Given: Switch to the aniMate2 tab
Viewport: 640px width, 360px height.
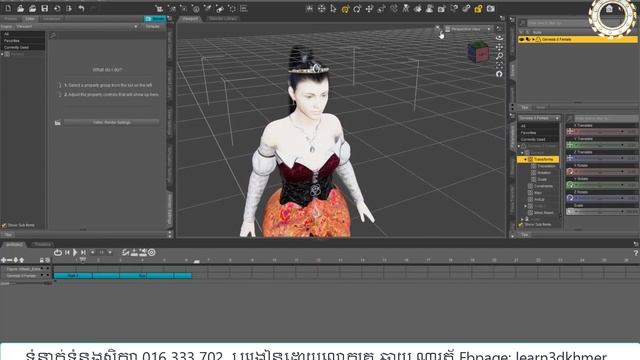Looking at the screenshot, I should [14, 244].
